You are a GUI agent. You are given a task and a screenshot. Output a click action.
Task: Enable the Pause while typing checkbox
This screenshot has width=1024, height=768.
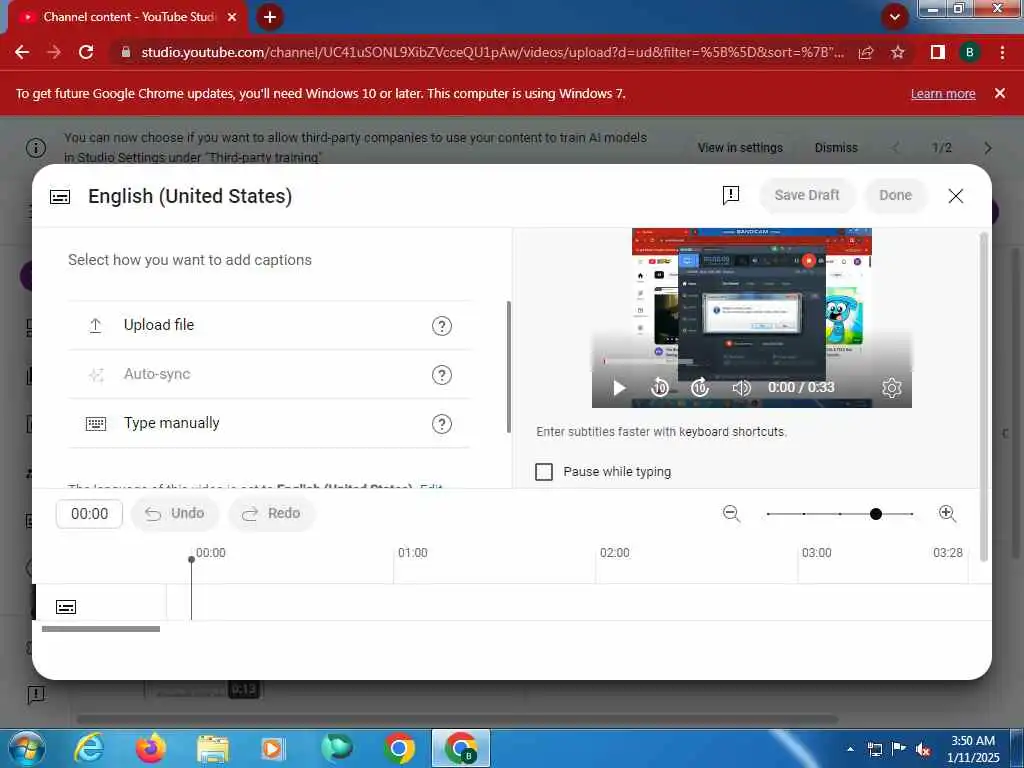pos(543,472)
